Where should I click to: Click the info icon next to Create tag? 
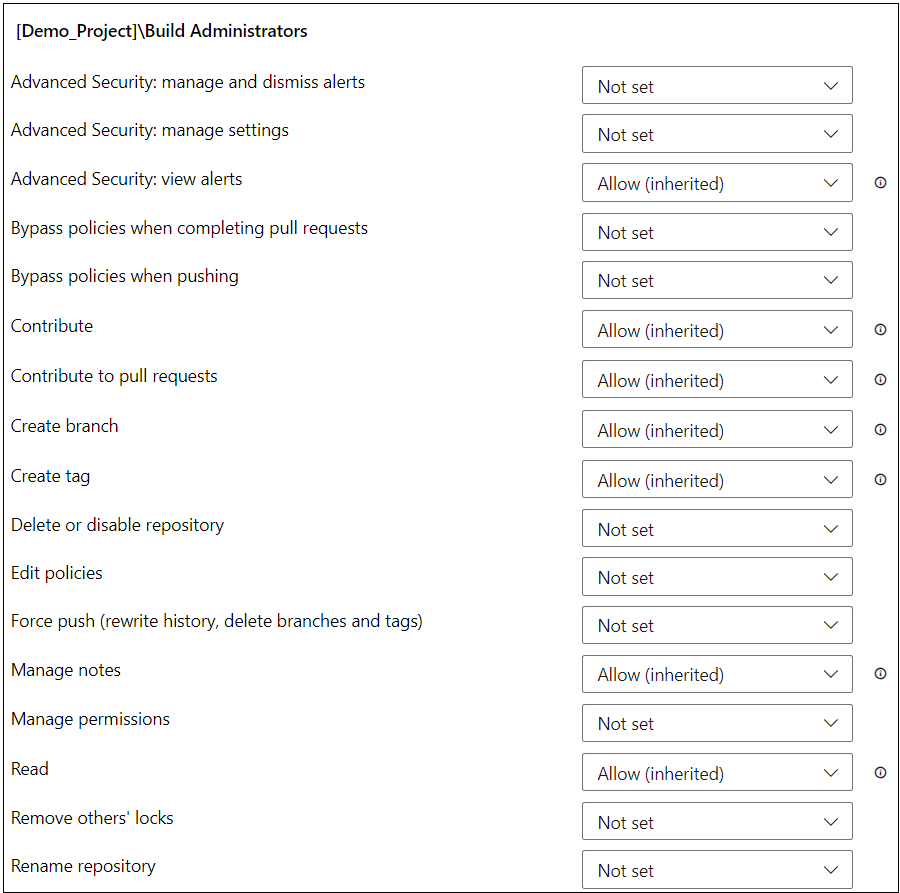(880, 479)
